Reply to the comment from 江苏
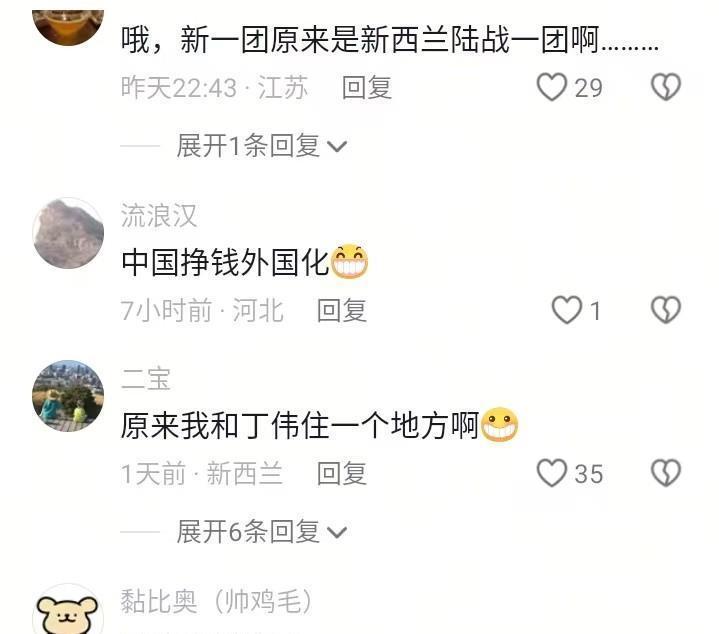Screen dimensions: 719x634 367,88
